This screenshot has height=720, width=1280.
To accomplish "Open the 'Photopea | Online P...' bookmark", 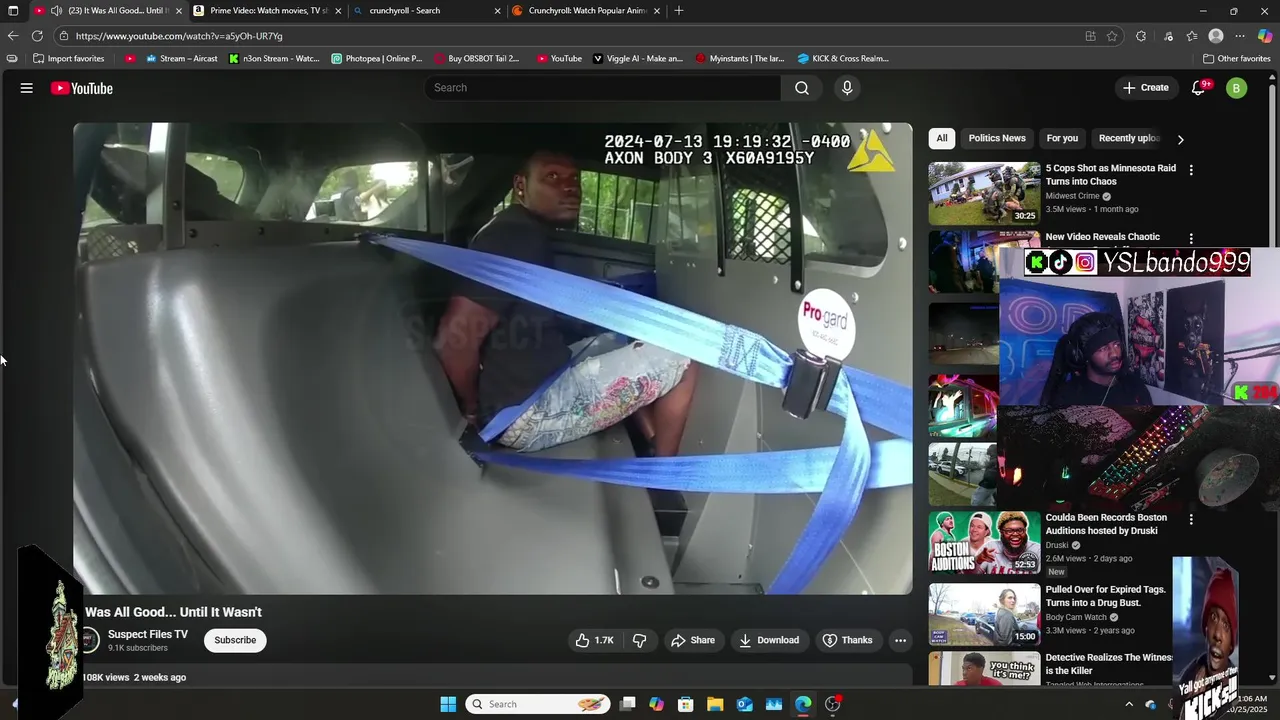I will click(377, 58).
